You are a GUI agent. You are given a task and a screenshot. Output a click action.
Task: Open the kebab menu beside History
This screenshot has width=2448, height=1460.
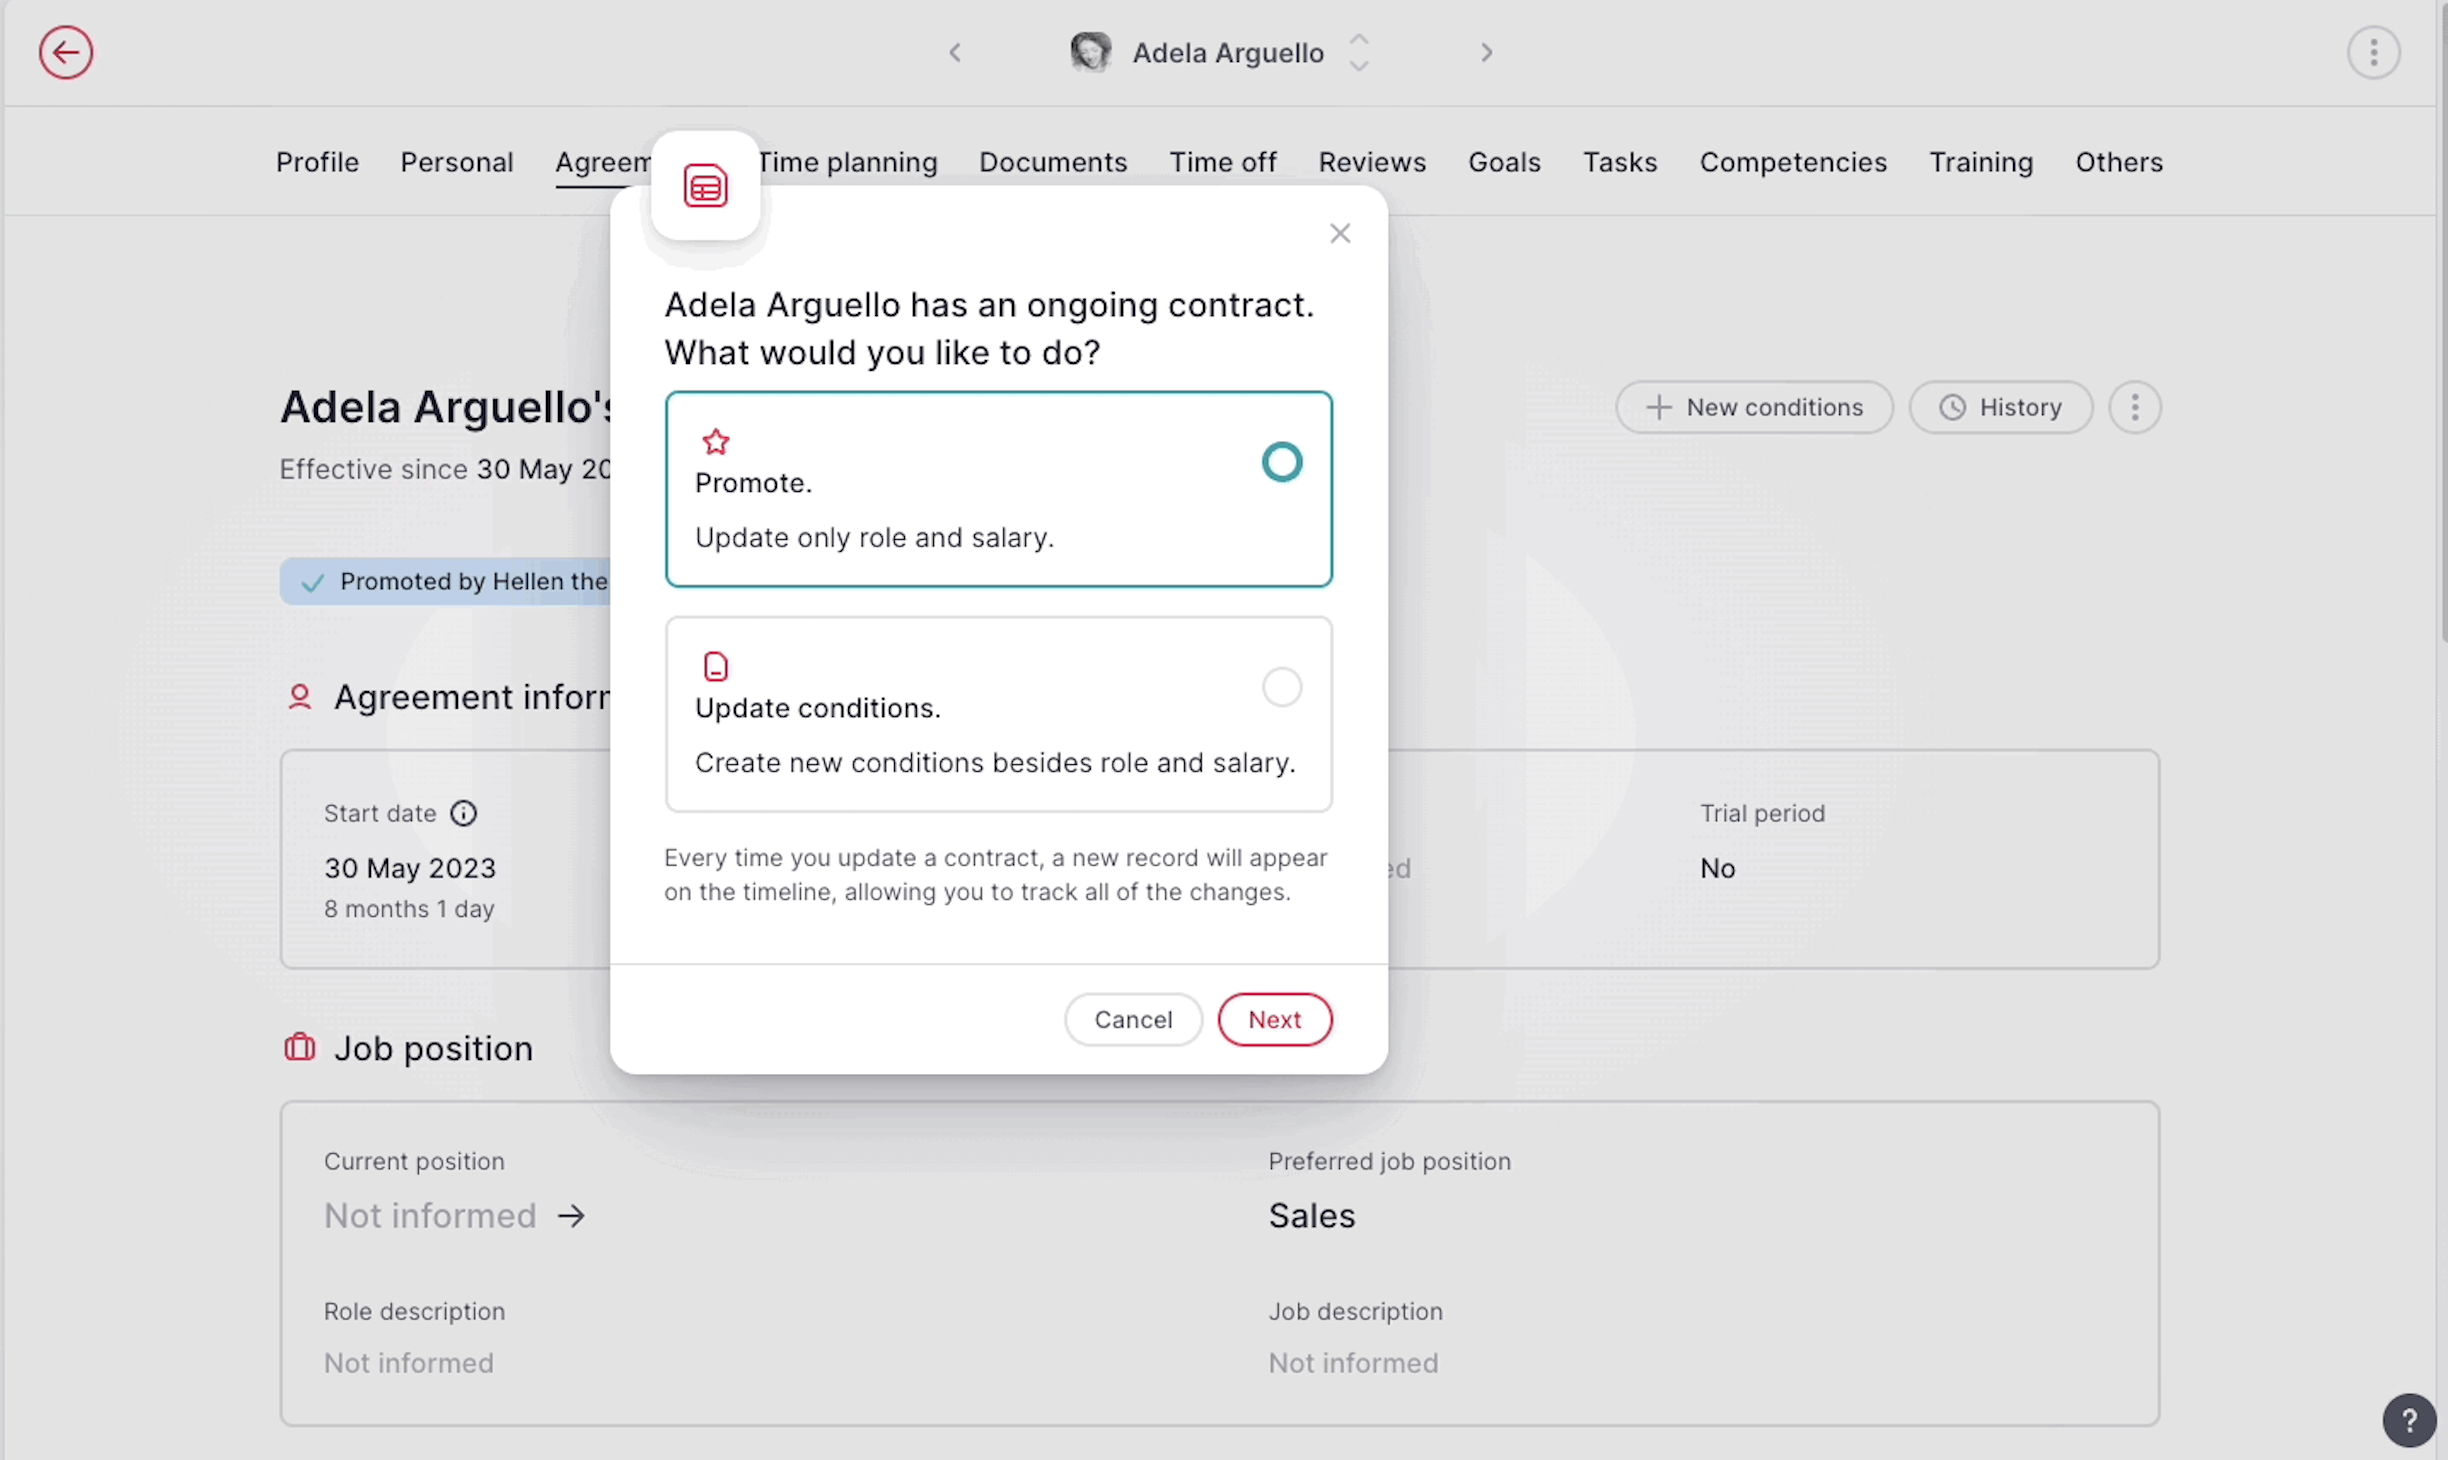pos(2135,407)
